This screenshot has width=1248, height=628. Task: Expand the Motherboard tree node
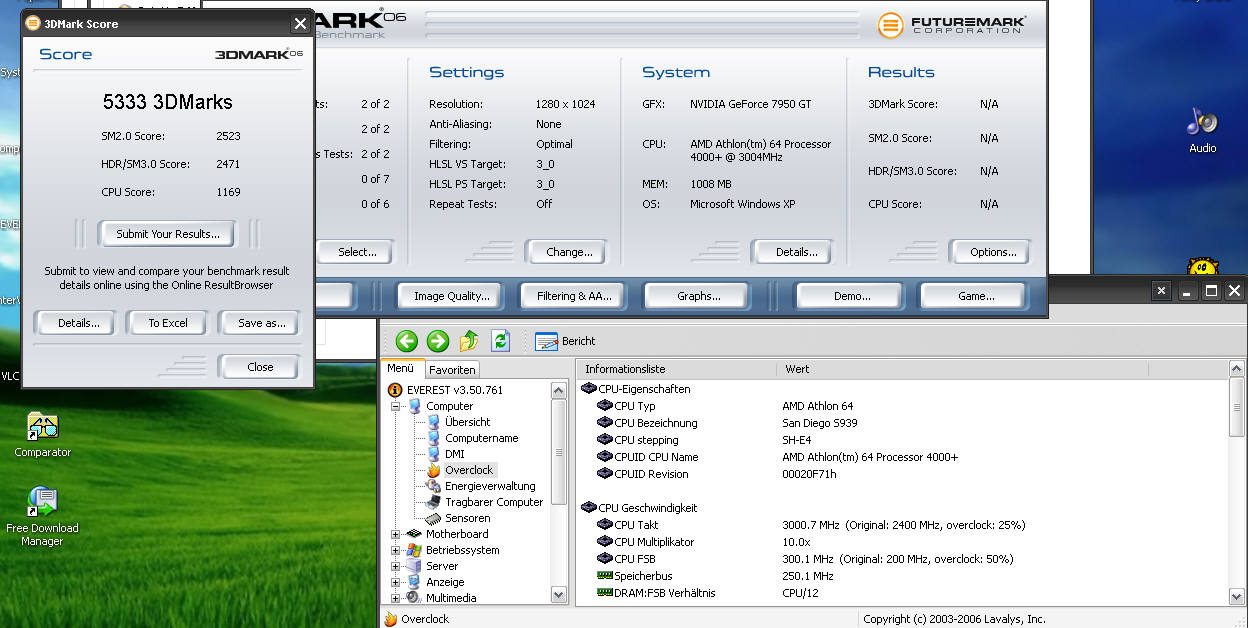click(x=396, y=534)
